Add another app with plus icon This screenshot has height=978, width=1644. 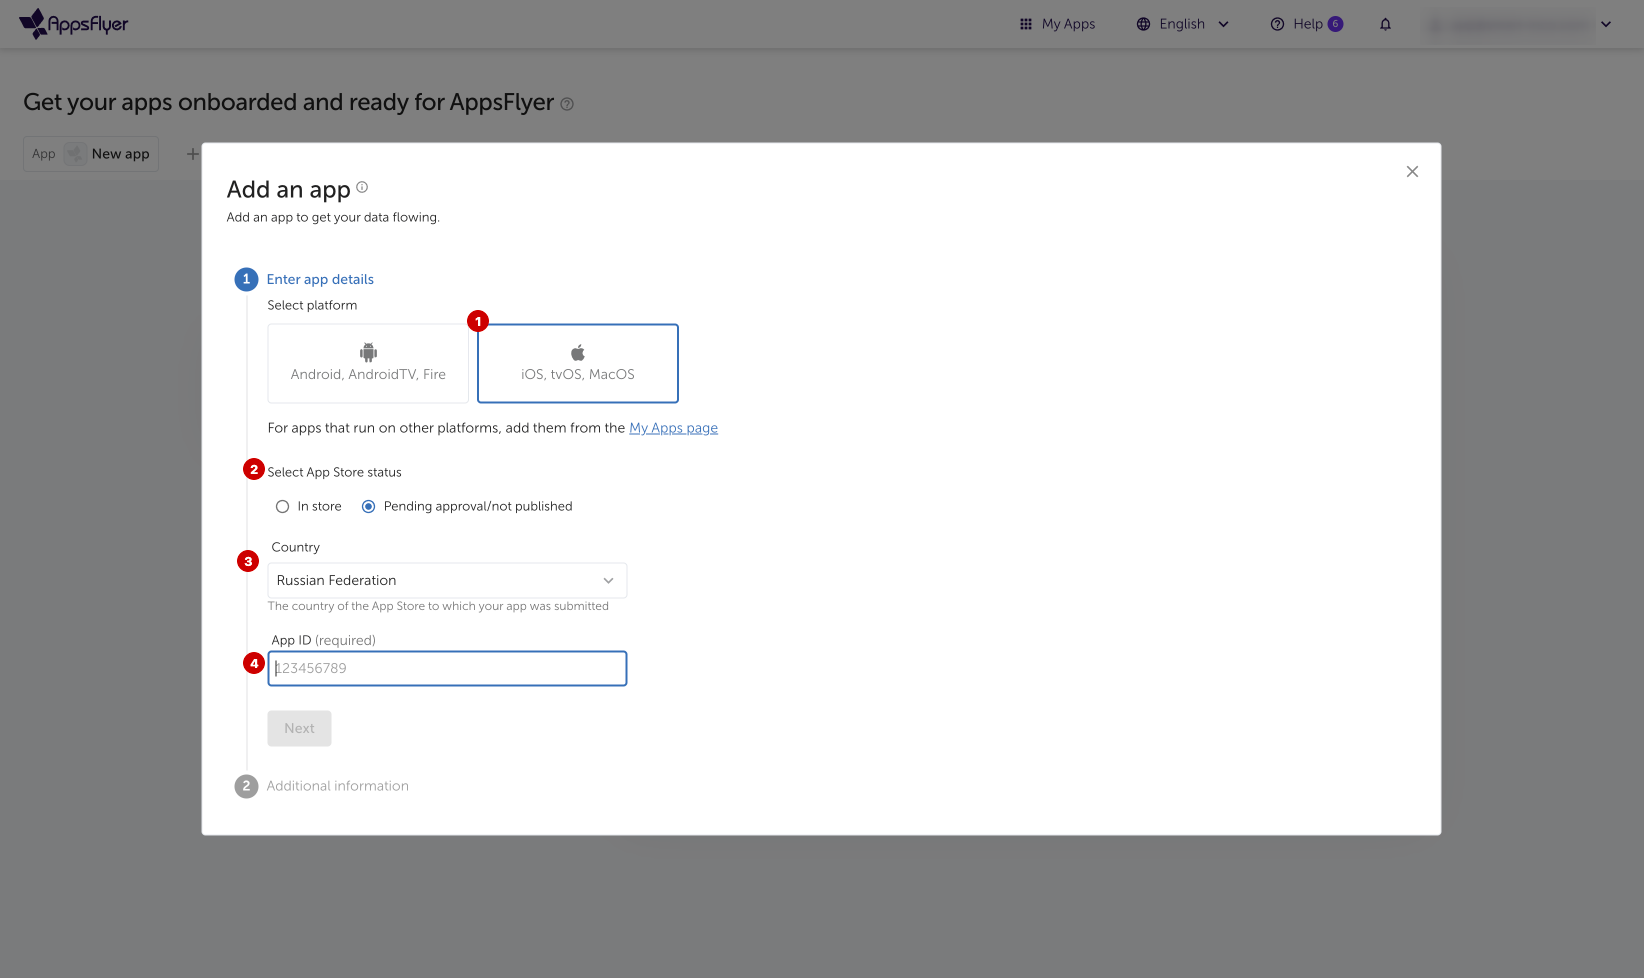pyautogui.click(x=192, y=154)
